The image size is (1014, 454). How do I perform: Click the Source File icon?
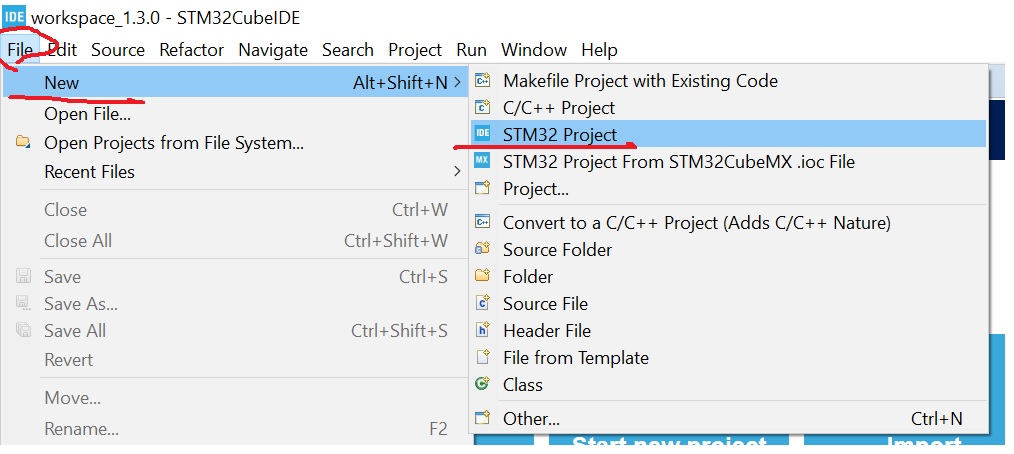point(483,303)
